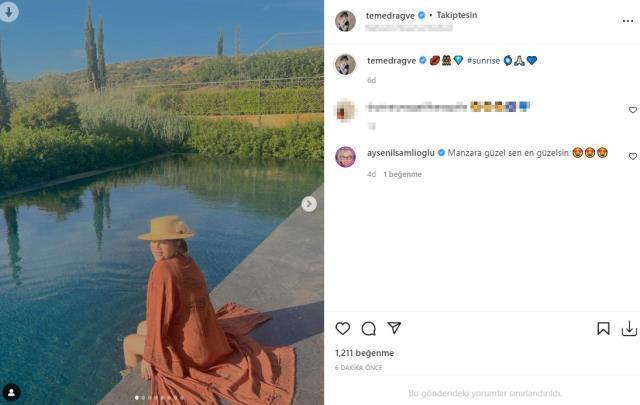View the 1,211 beğenme likes list
The width and height of the screenshot is (640, 405).
coord(364,353)
